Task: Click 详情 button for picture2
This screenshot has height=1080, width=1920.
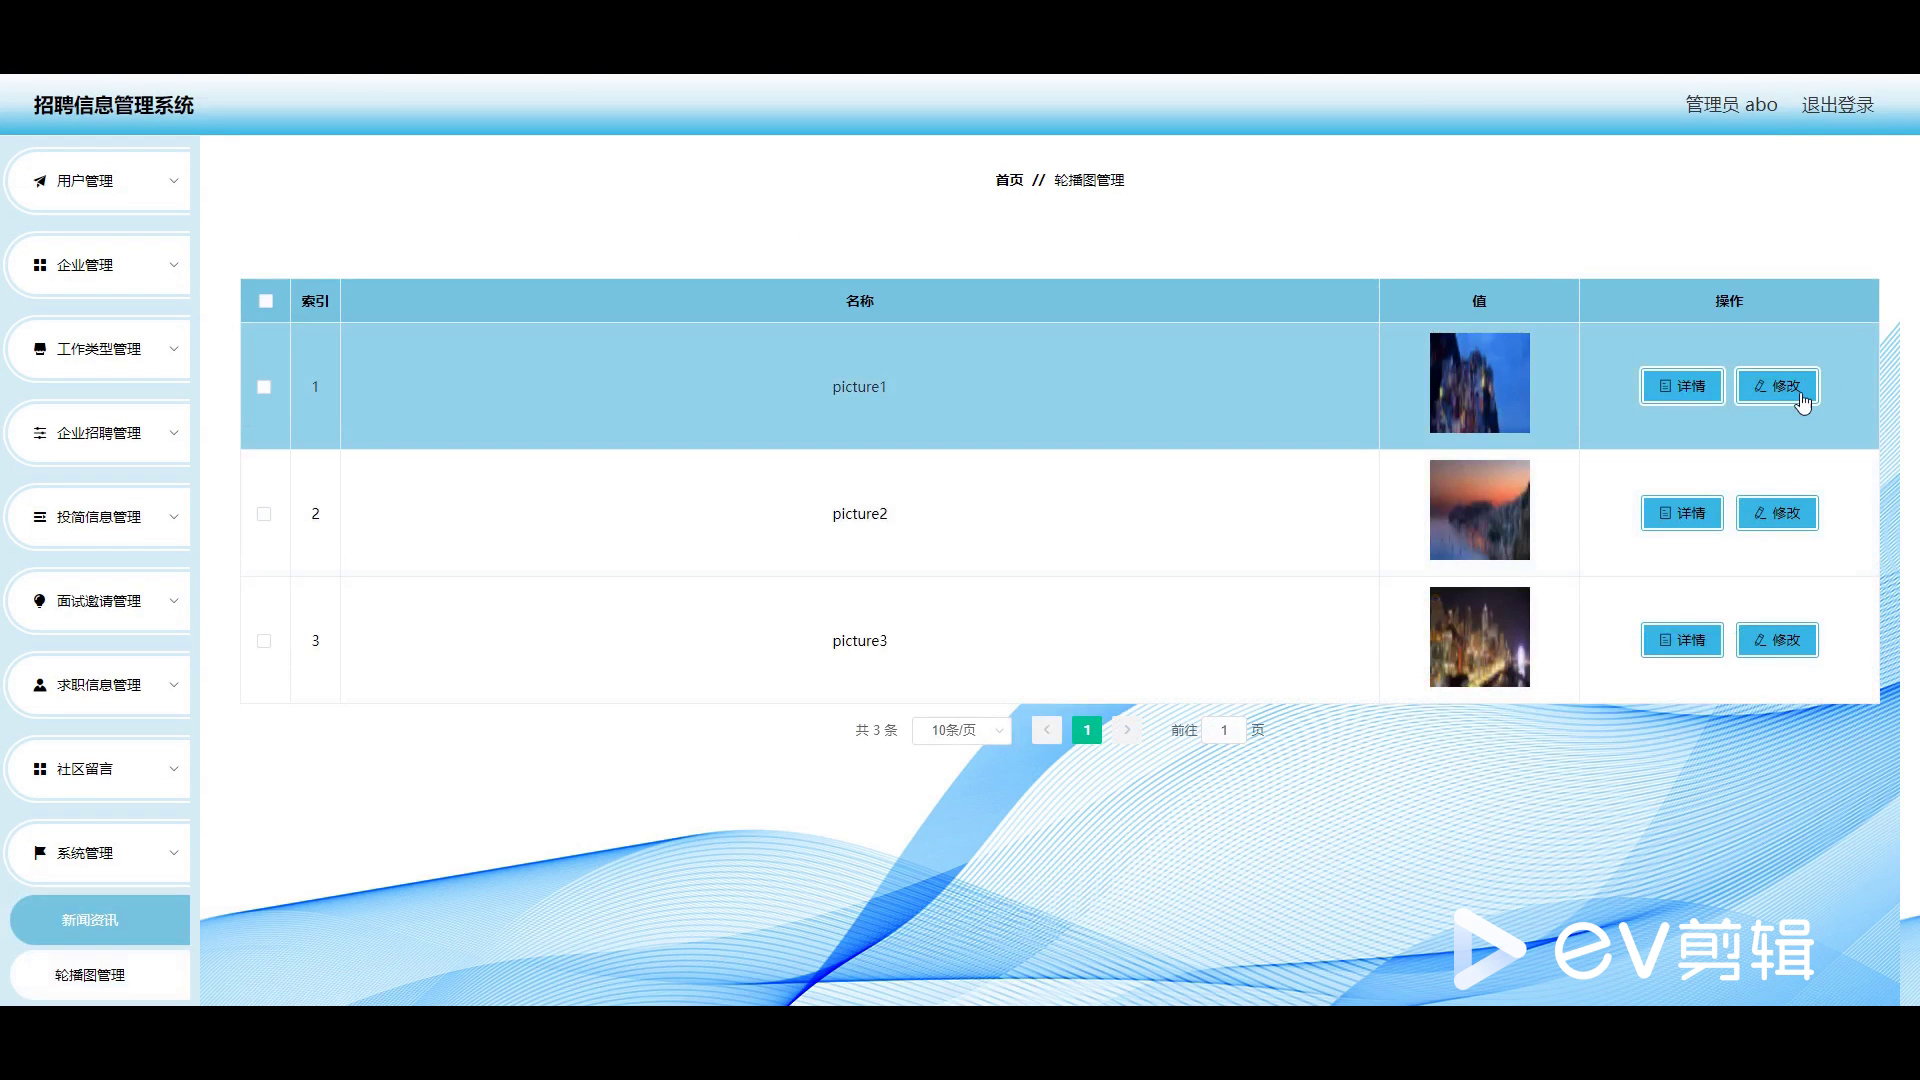Action: coord(1682,513)
